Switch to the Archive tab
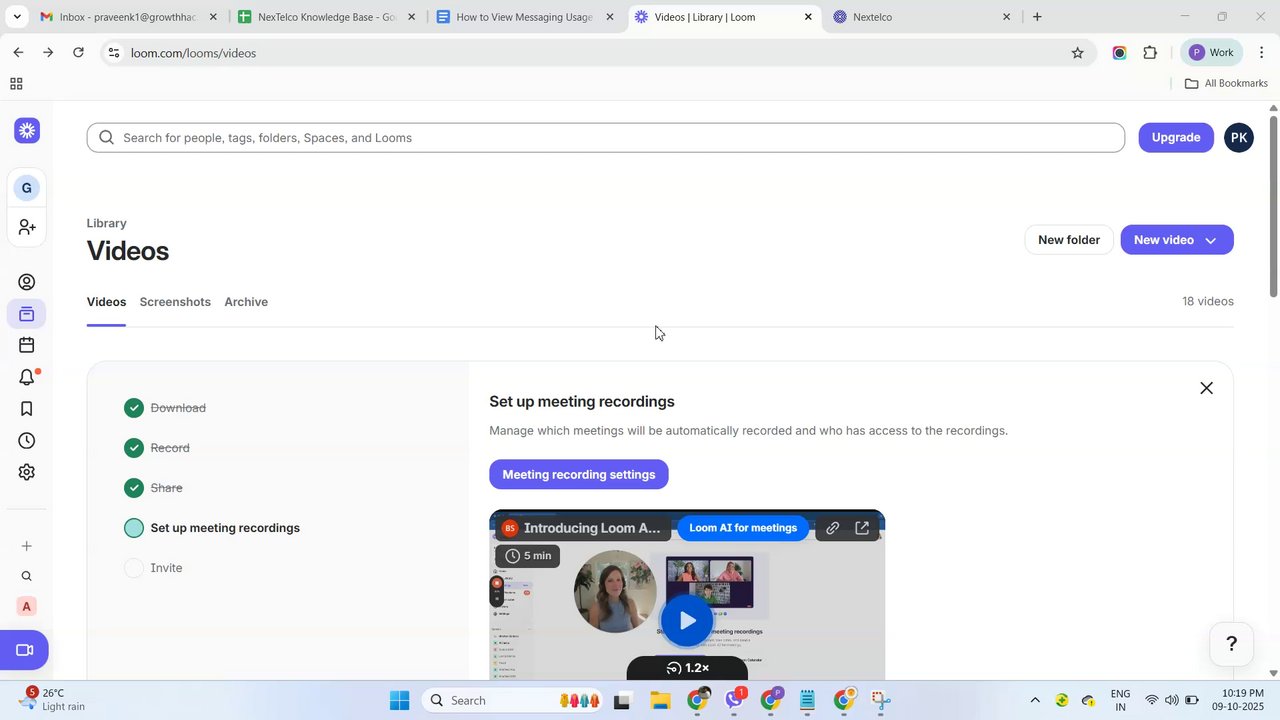Viewport: 1280px width, 720px height. click(x=246, y=302)
